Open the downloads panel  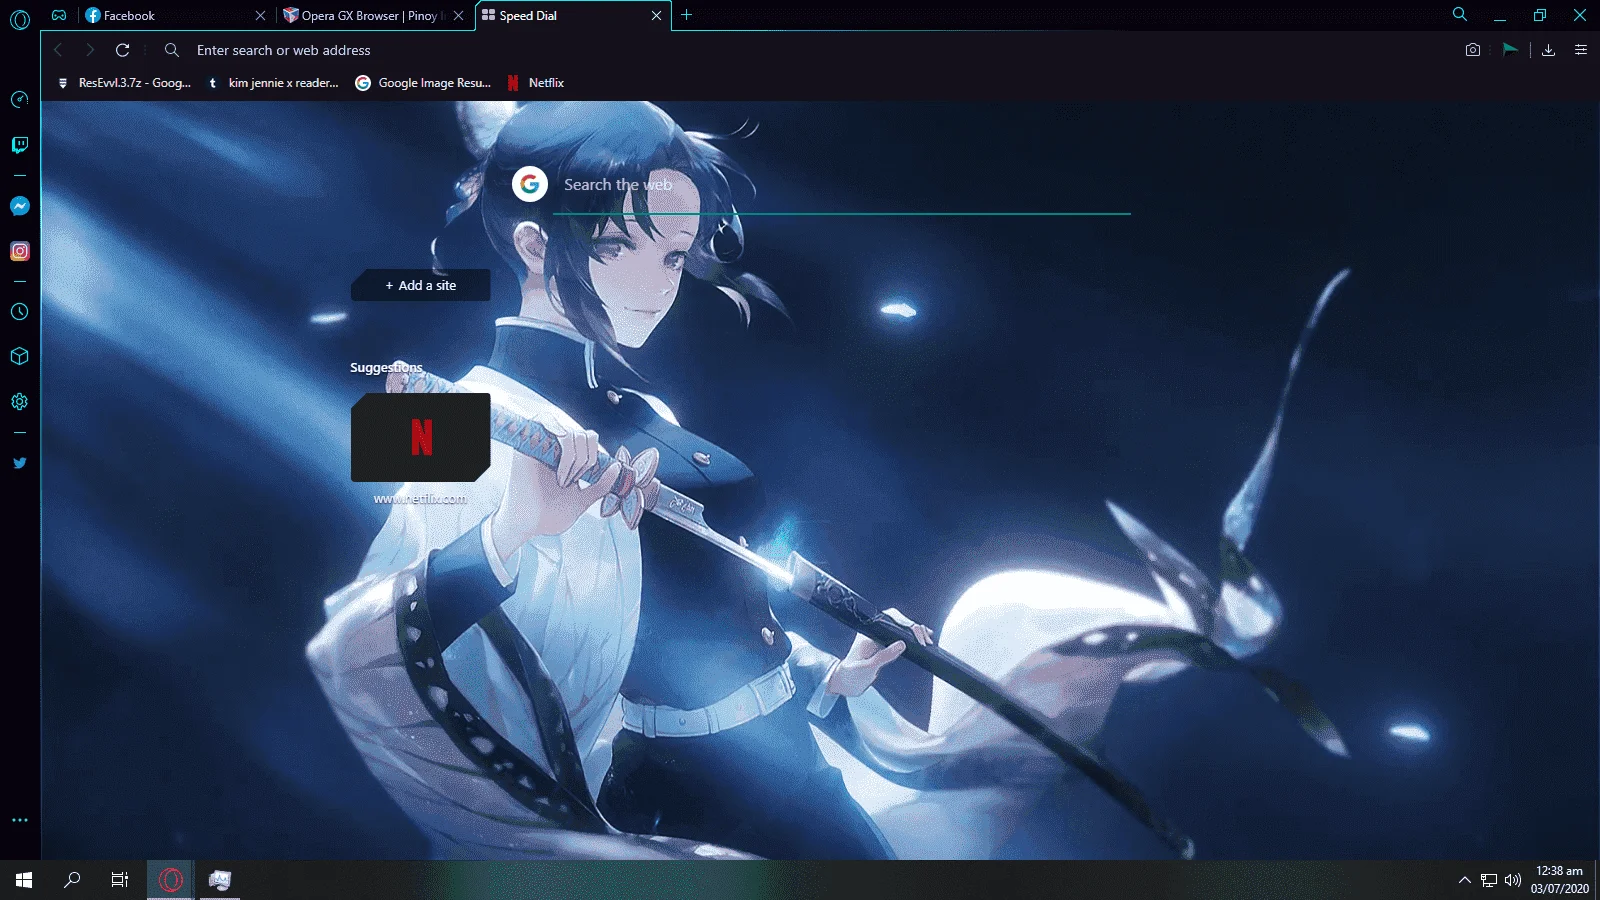1548,50
